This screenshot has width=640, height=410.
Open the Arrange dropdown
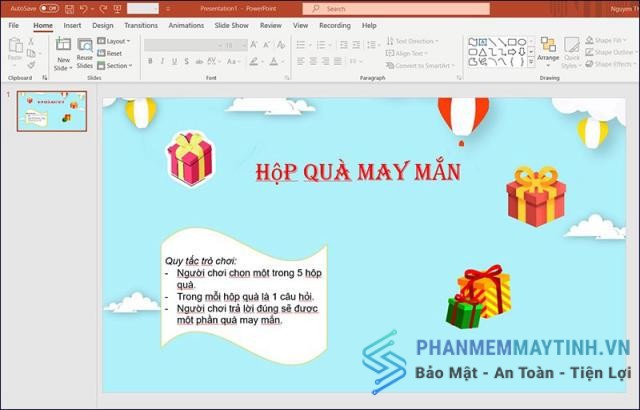tap(548, 52)
